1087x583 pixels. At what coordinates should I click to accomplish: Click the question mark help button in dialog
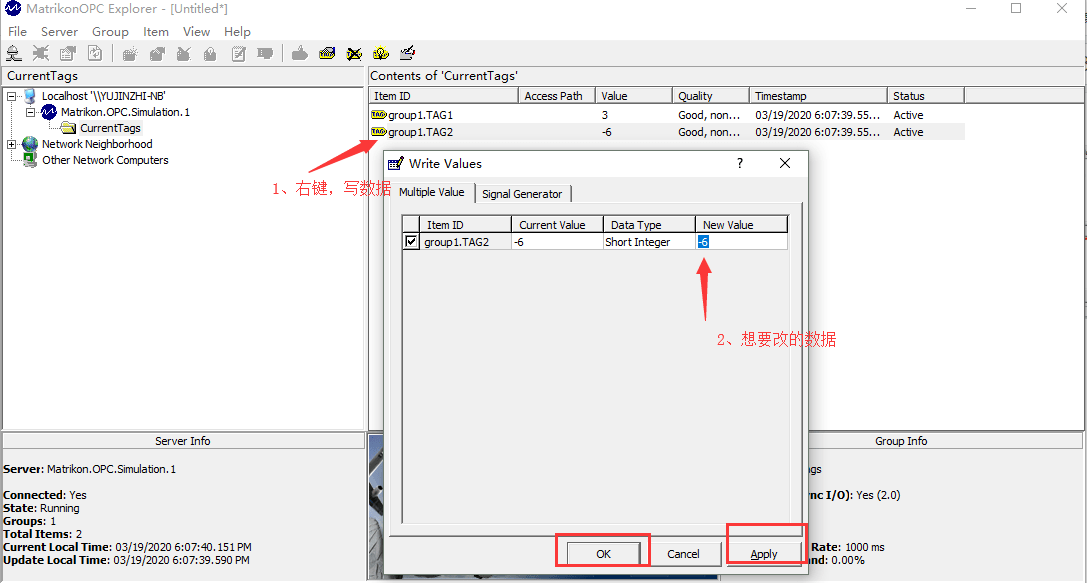pyautogui.click(x=740, y=164)
